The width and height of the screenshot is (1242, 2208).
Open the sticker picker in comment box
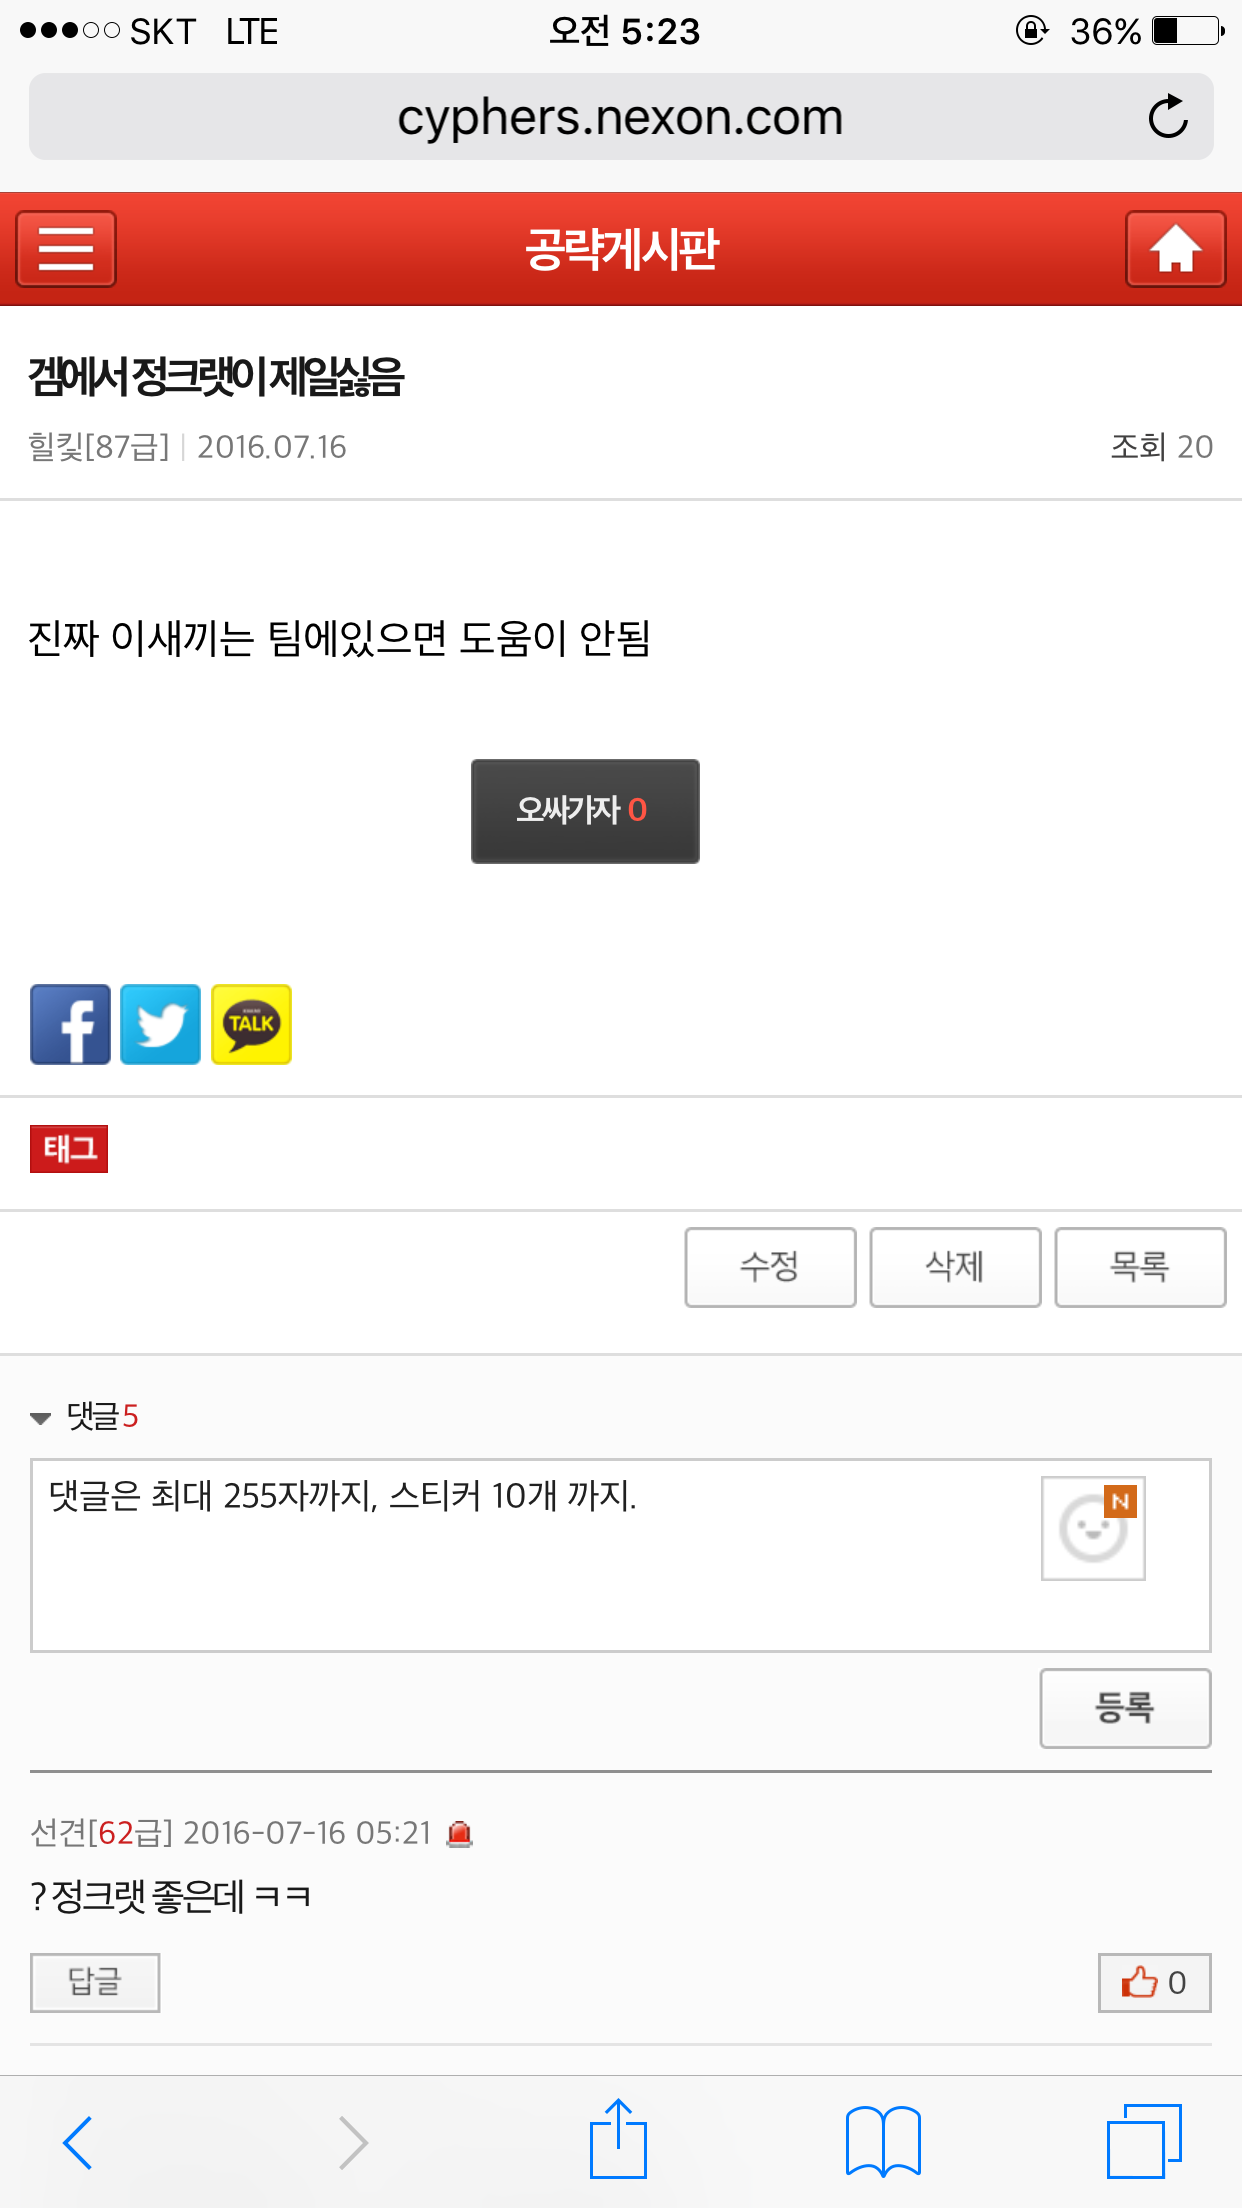[1093, 1528]
